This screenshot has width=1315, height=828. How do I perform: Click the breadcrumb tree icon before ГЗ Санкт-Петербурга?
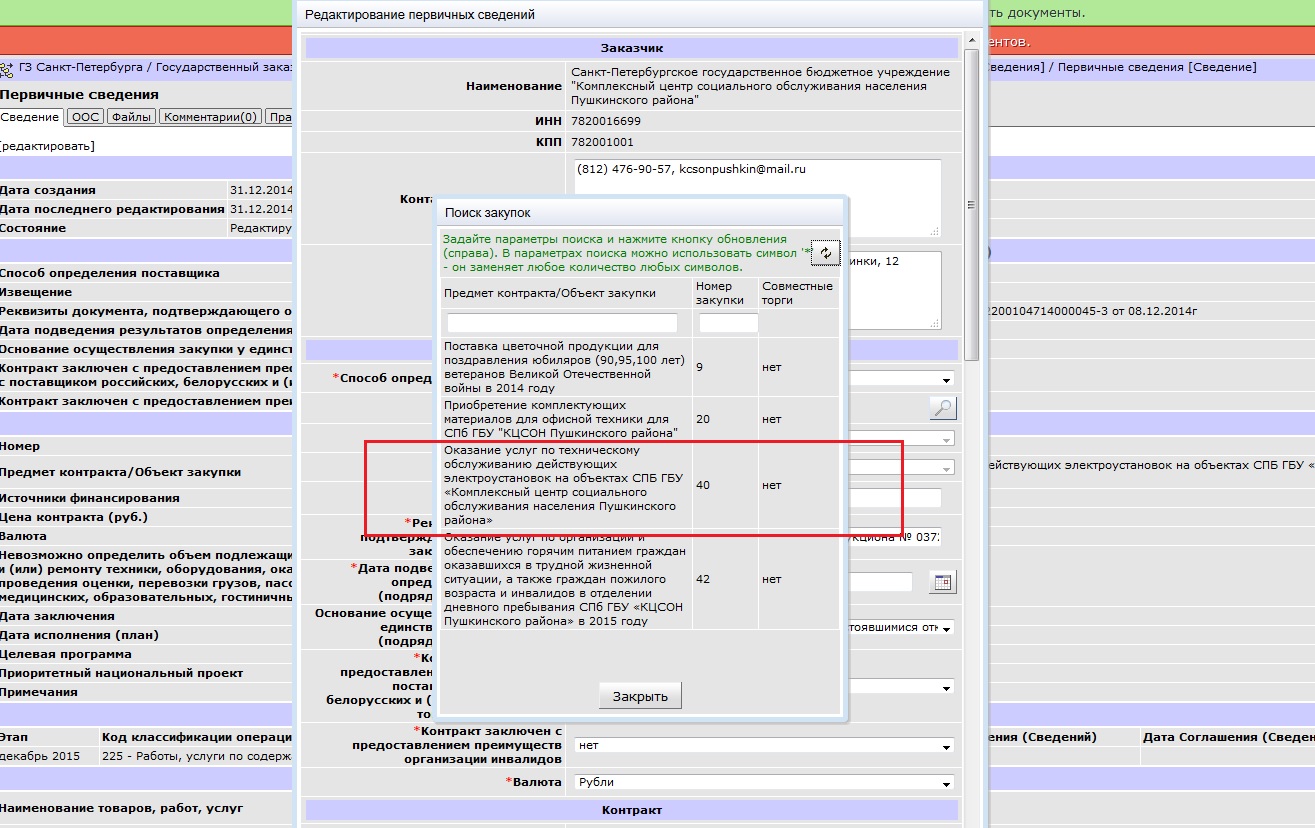[8, 68]
